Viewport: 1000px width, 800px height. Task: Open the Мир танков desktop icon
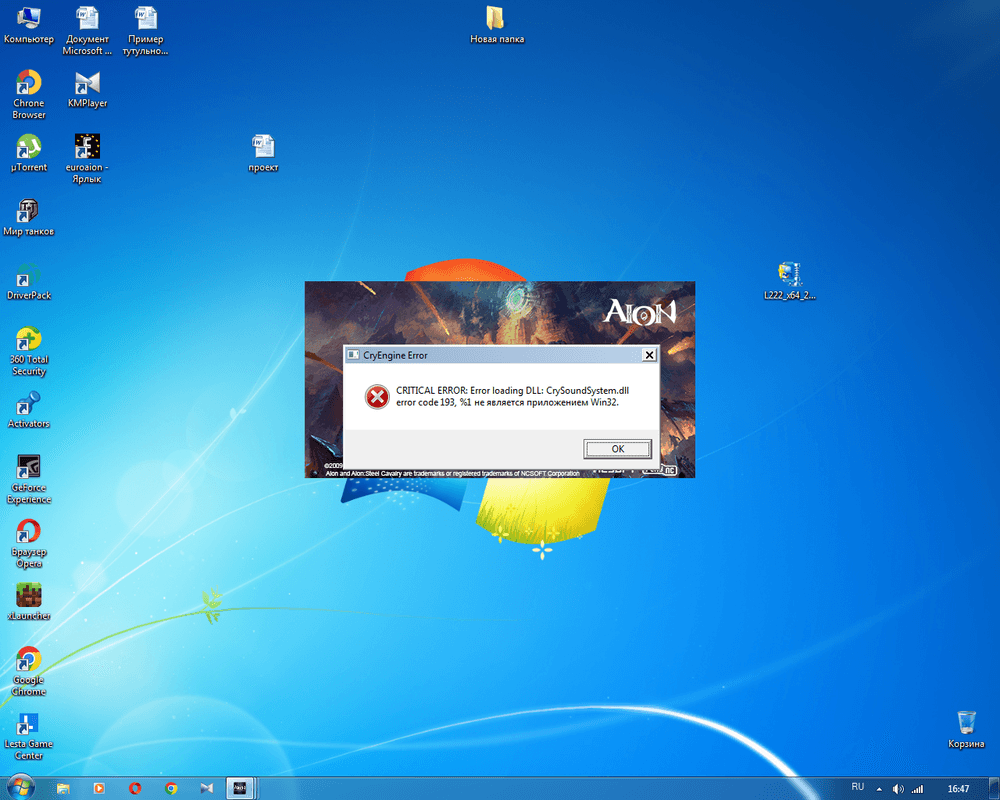pyautogui.click(x=29, y=211)
